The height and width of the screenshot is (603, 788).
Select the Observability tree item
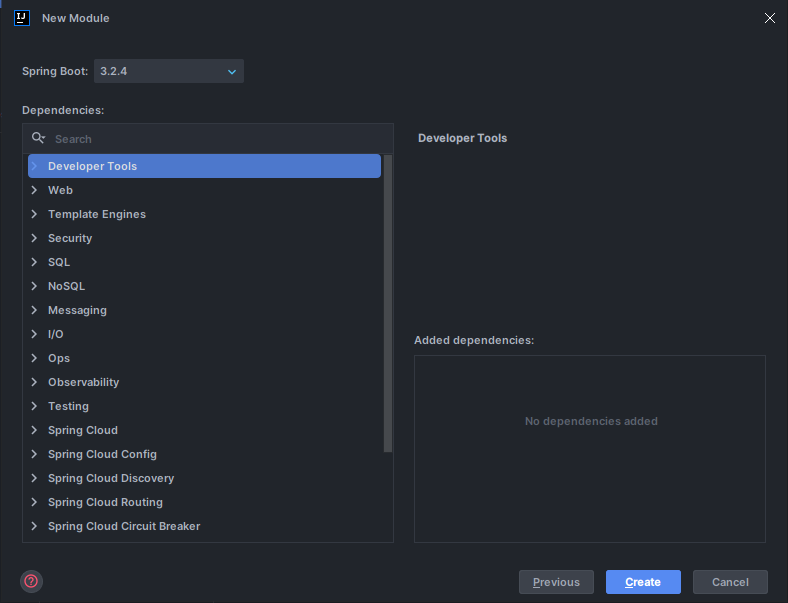coord(83,382)
